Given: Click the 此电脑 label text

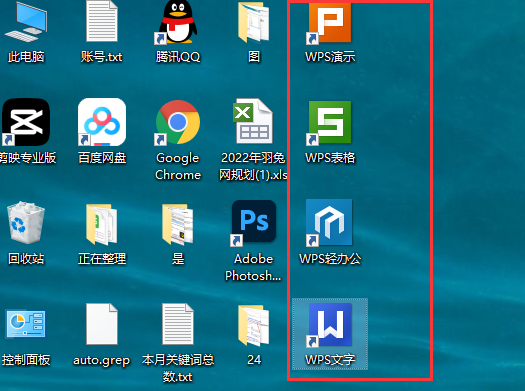Looking at the screenshot, I should [26, 57].
